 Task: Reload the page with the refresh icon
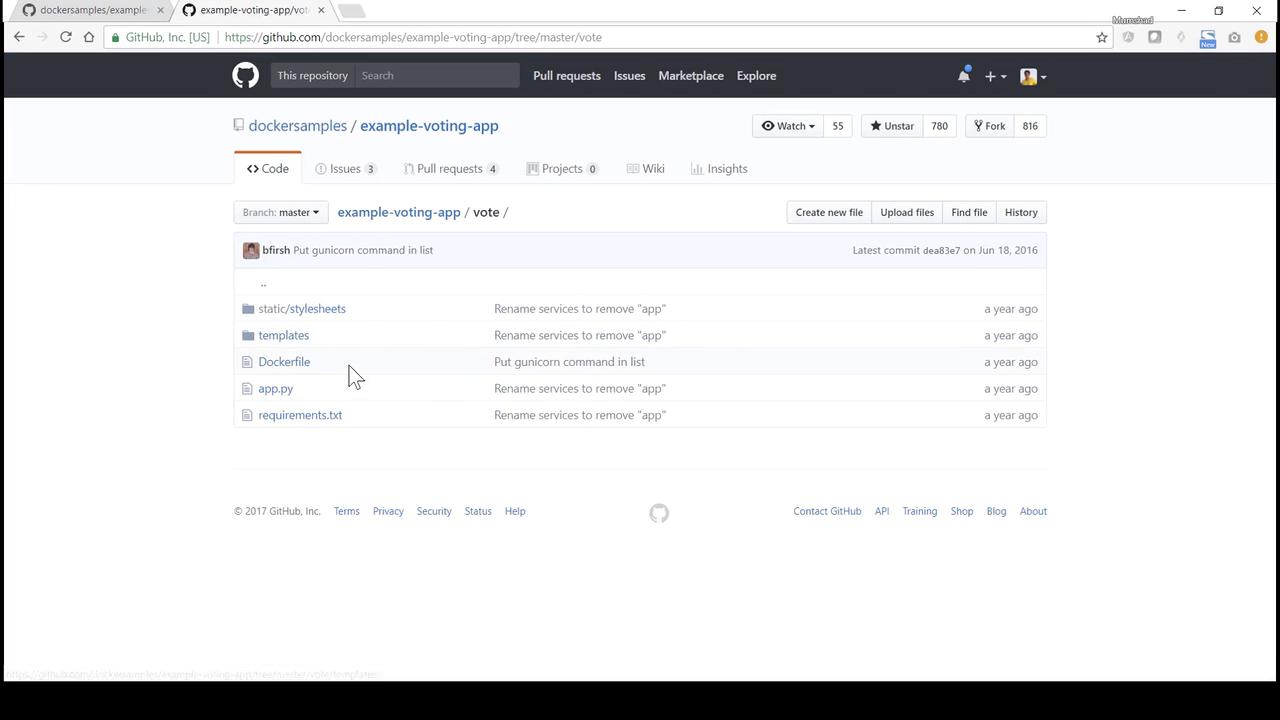(65, 37)
